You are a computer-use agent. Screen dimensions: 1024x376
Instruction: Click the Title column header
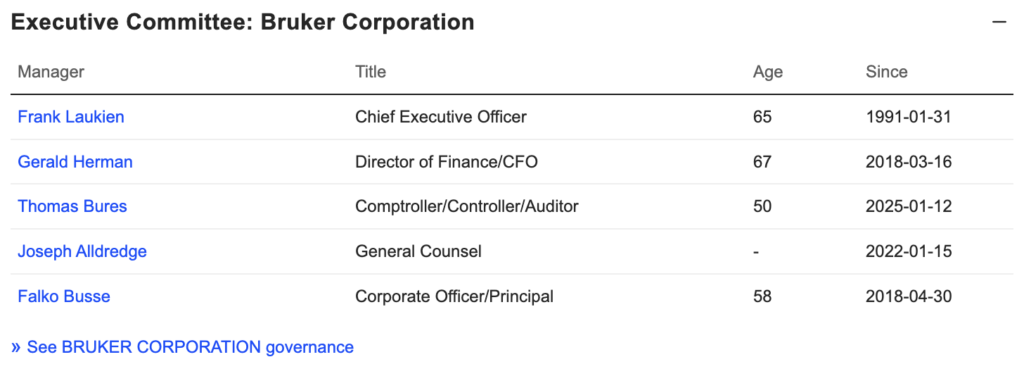[x=370, y=72]
